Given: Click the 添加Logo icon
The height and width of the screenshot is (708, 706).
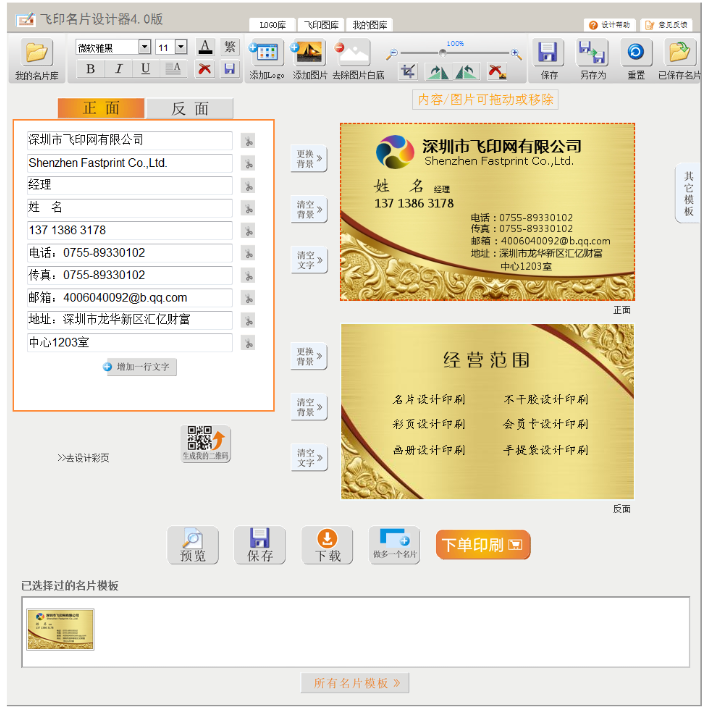Looking at the screenshot, I should click(x=265, y=54).
